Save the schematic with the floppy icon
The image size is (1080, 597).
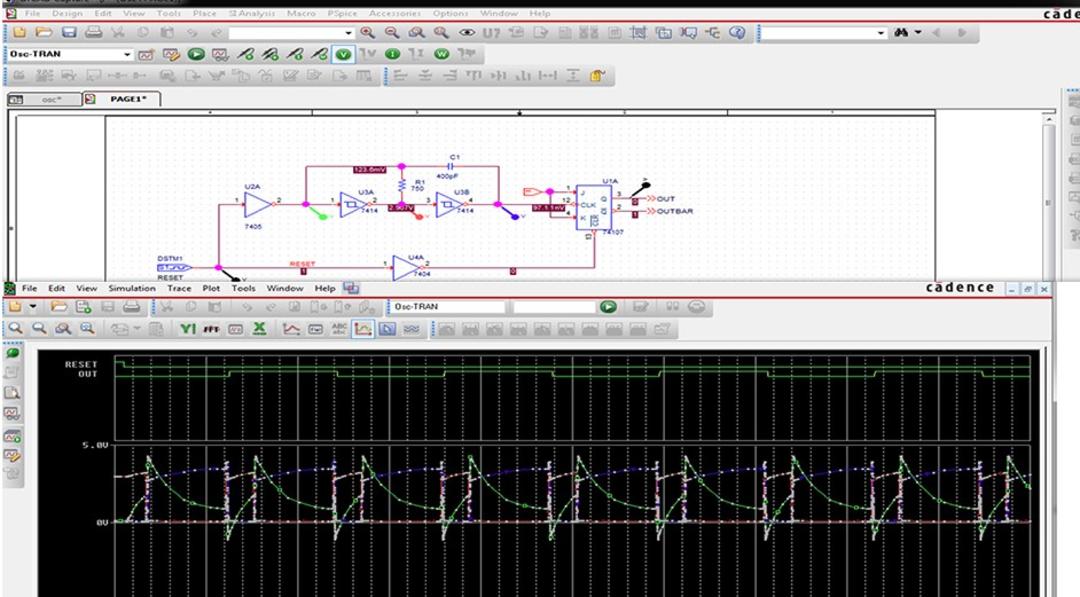coord(69,32)
